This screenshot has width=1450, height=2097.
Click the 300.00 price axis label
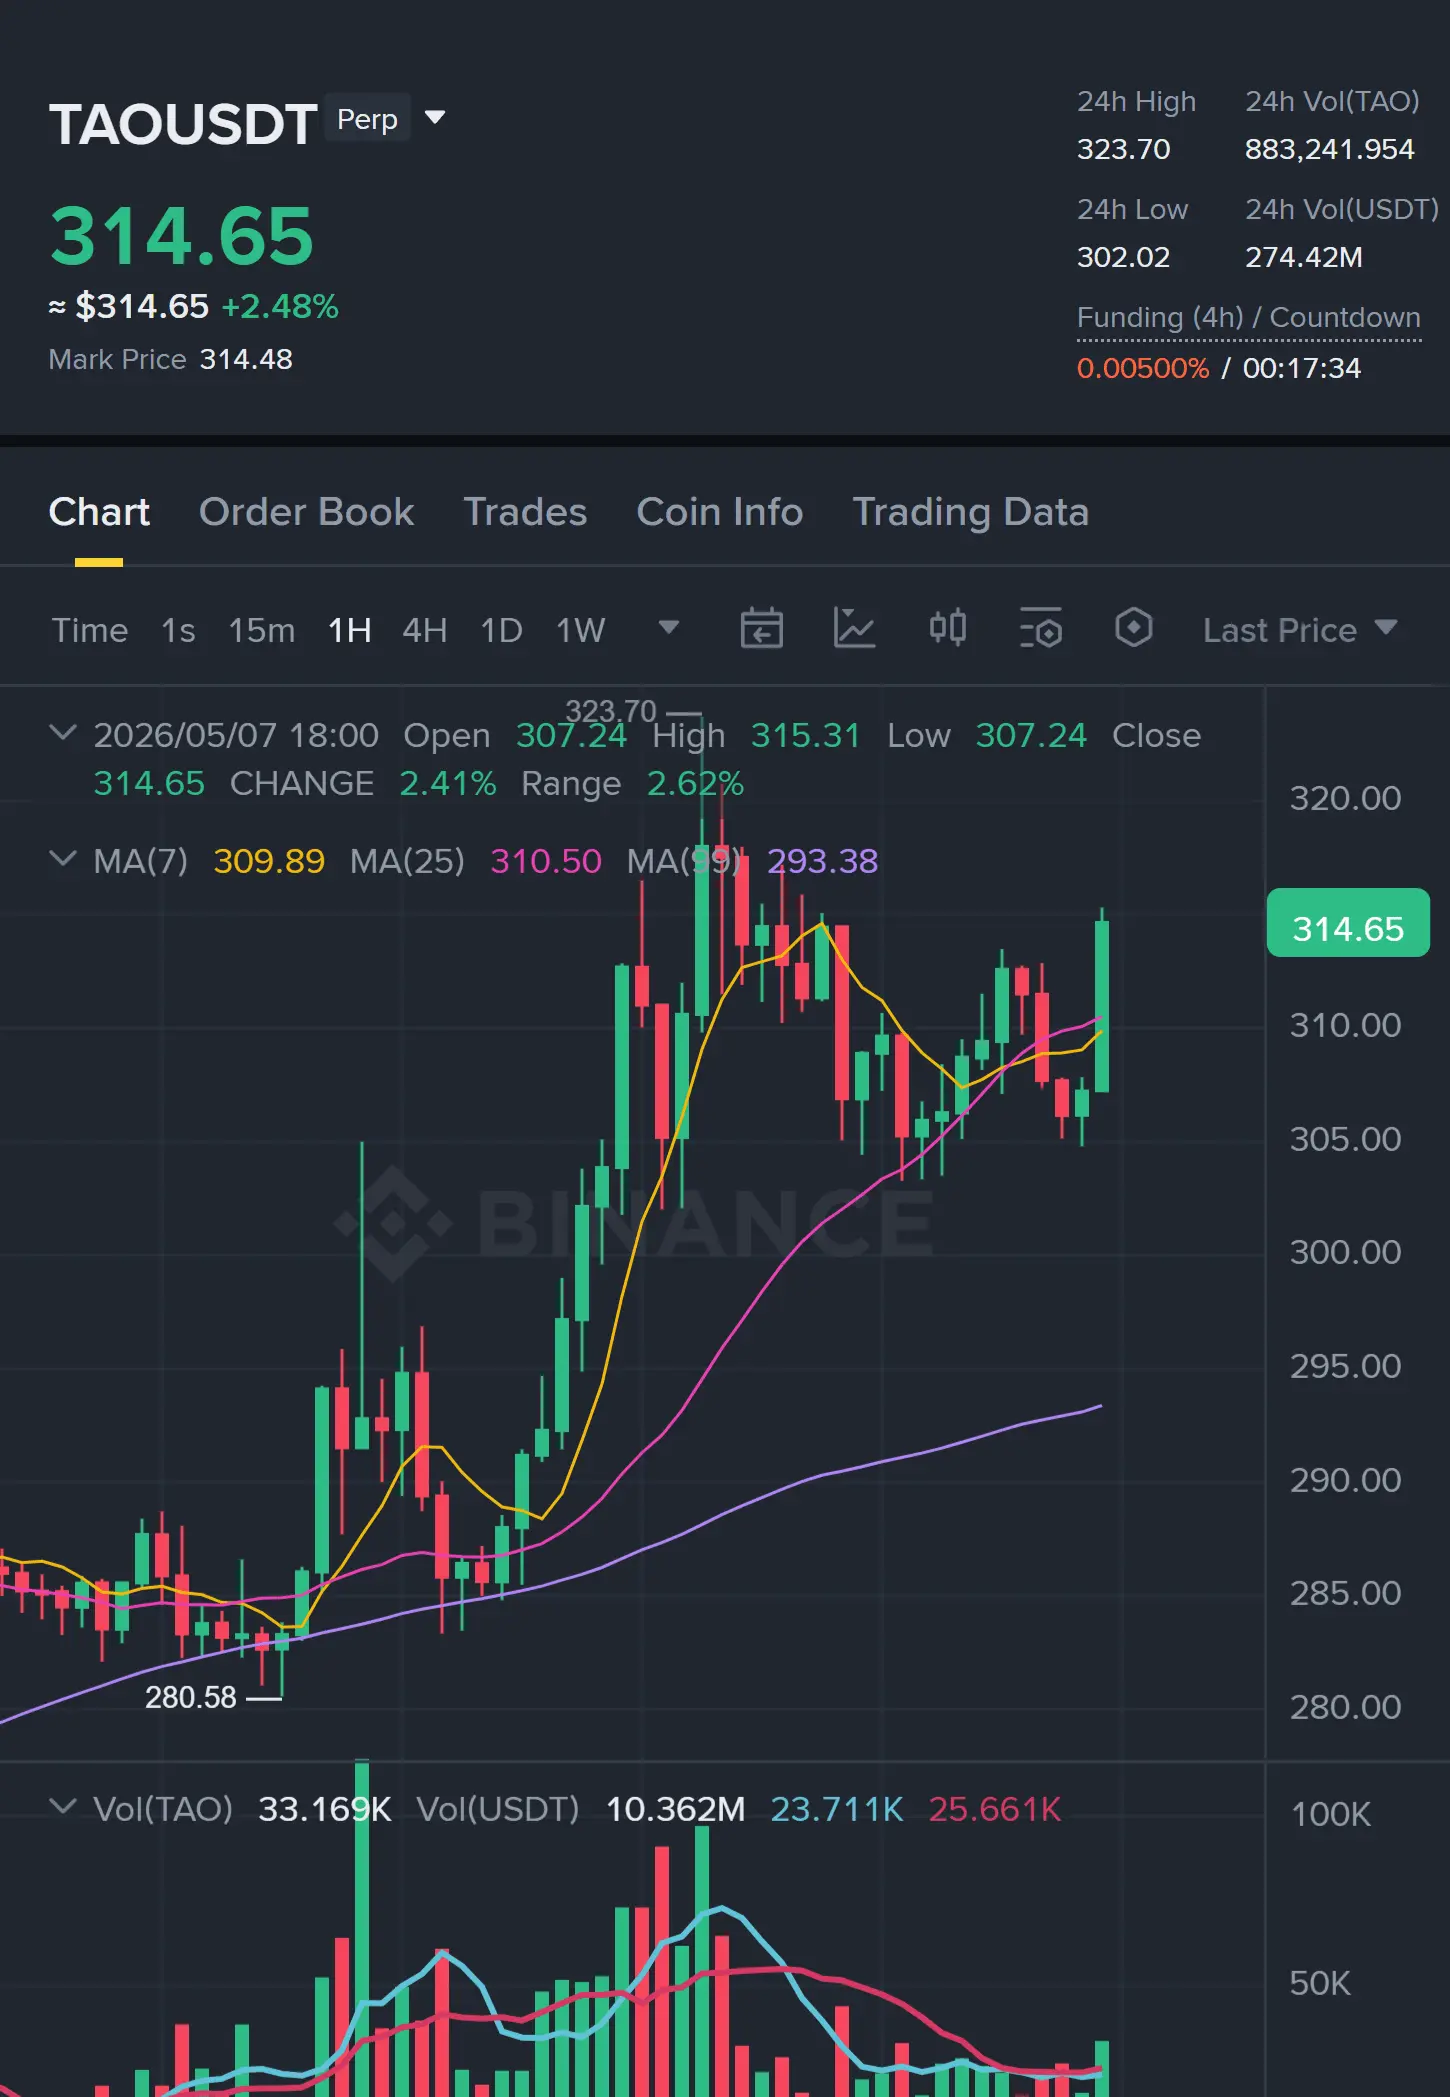(1345, 1252)
